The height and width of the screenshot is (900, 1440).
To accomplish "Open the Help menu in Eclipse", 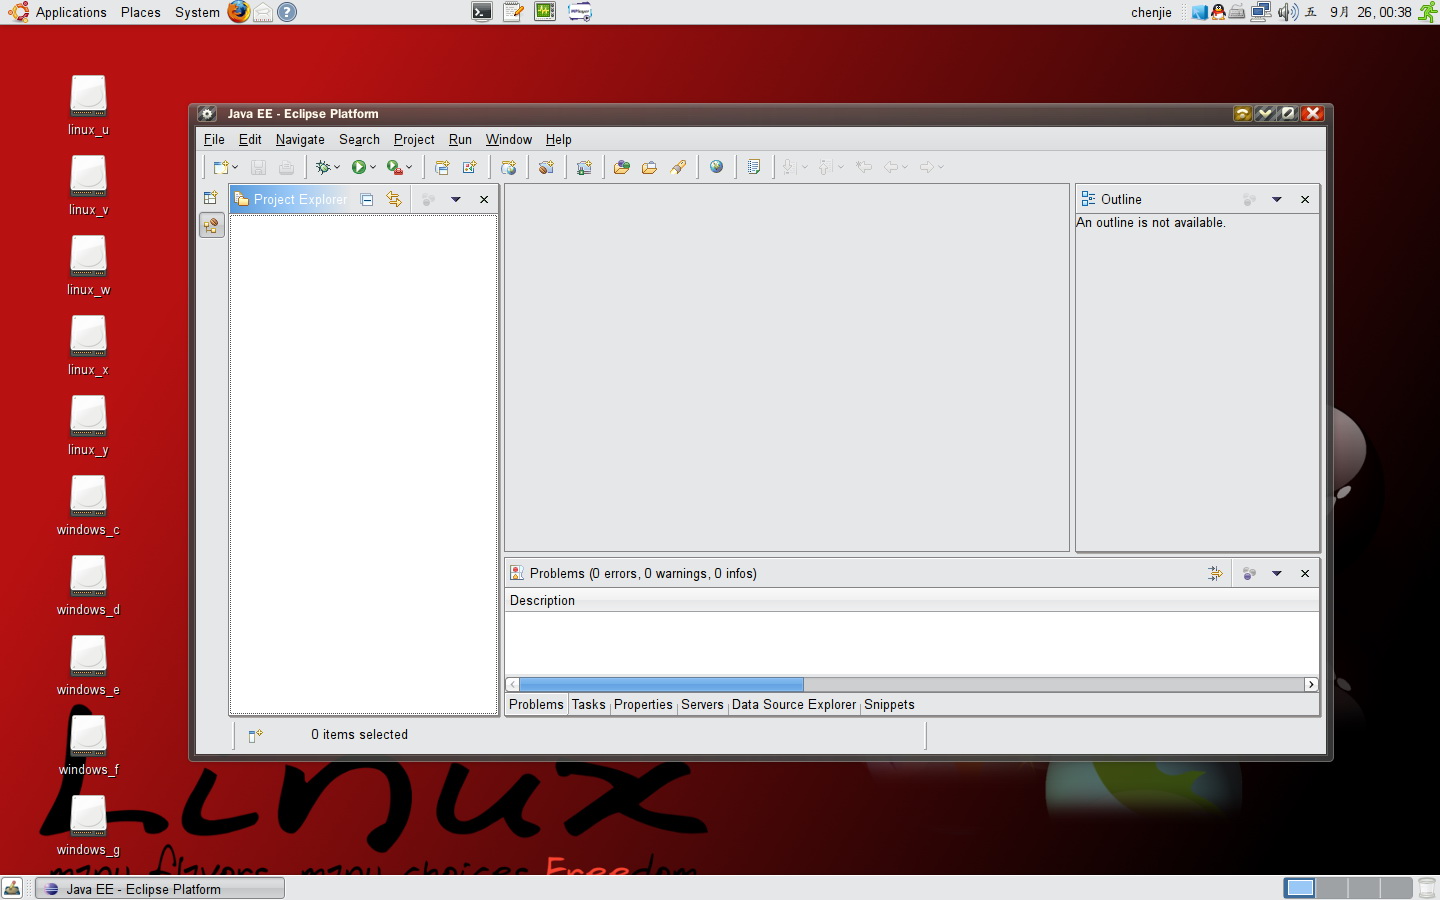I will pos(559,139).
